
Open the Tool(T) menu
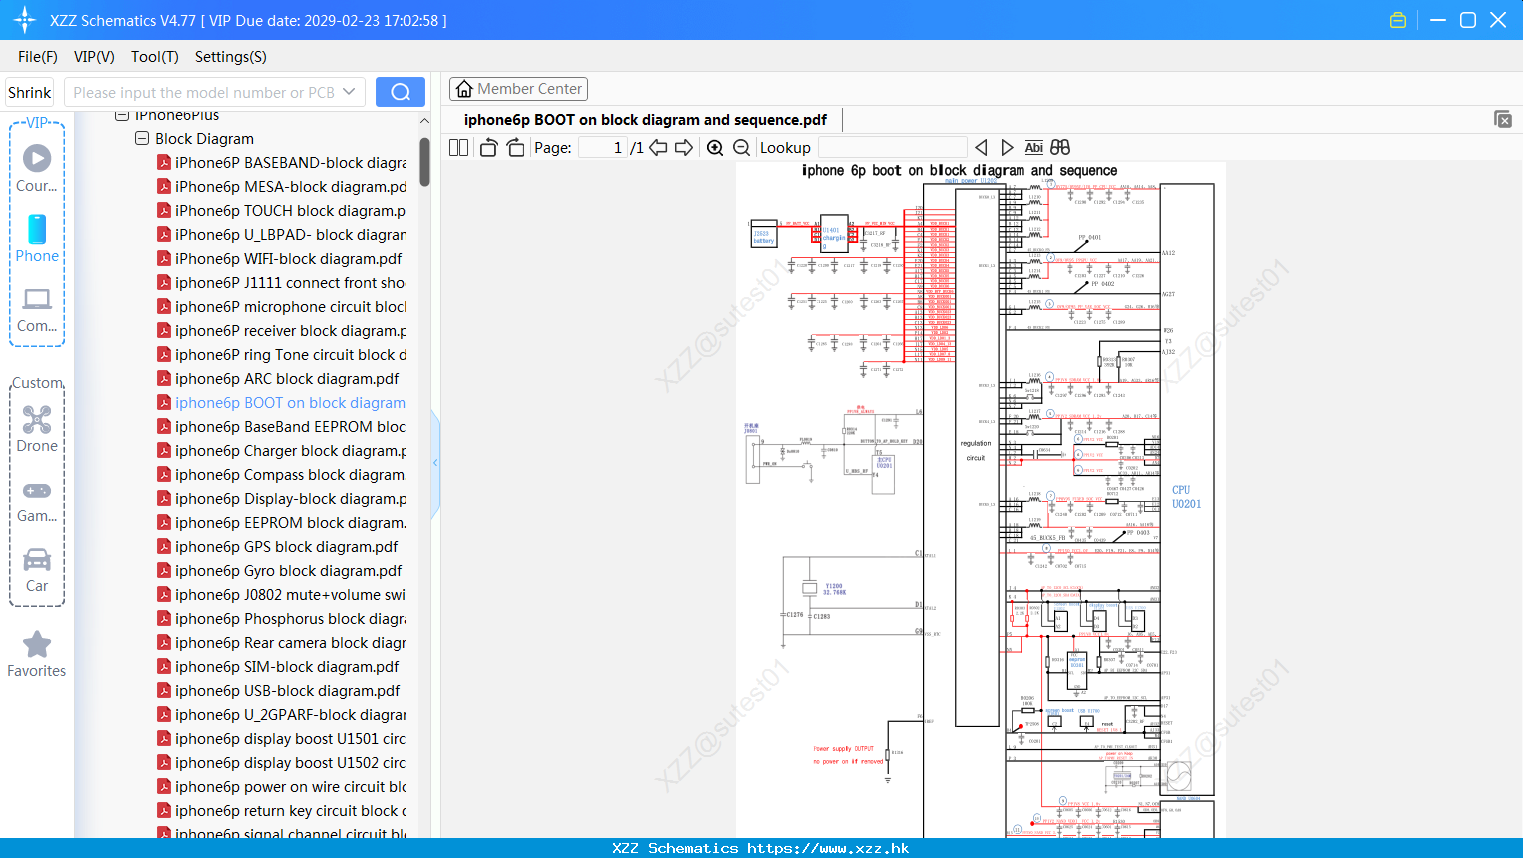point(155,57)
